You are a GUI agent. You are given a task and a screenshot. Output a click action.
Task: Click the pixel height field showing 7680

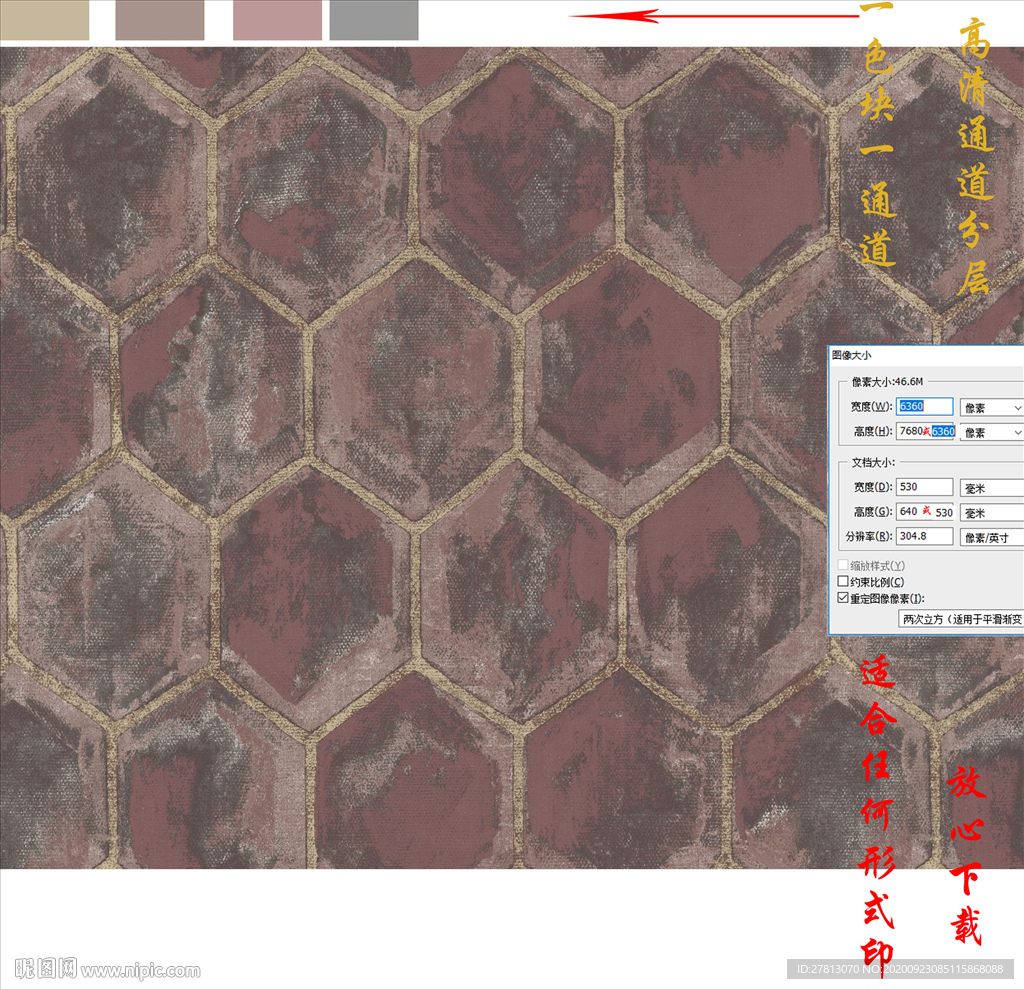924,431
